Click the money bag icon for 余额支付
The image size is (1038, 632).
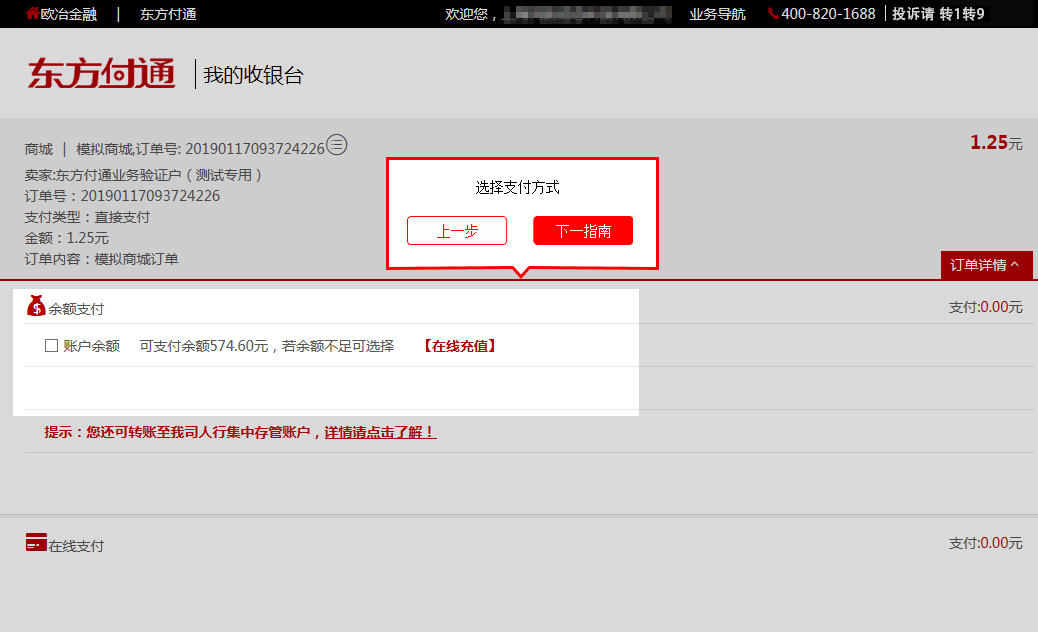36,306
